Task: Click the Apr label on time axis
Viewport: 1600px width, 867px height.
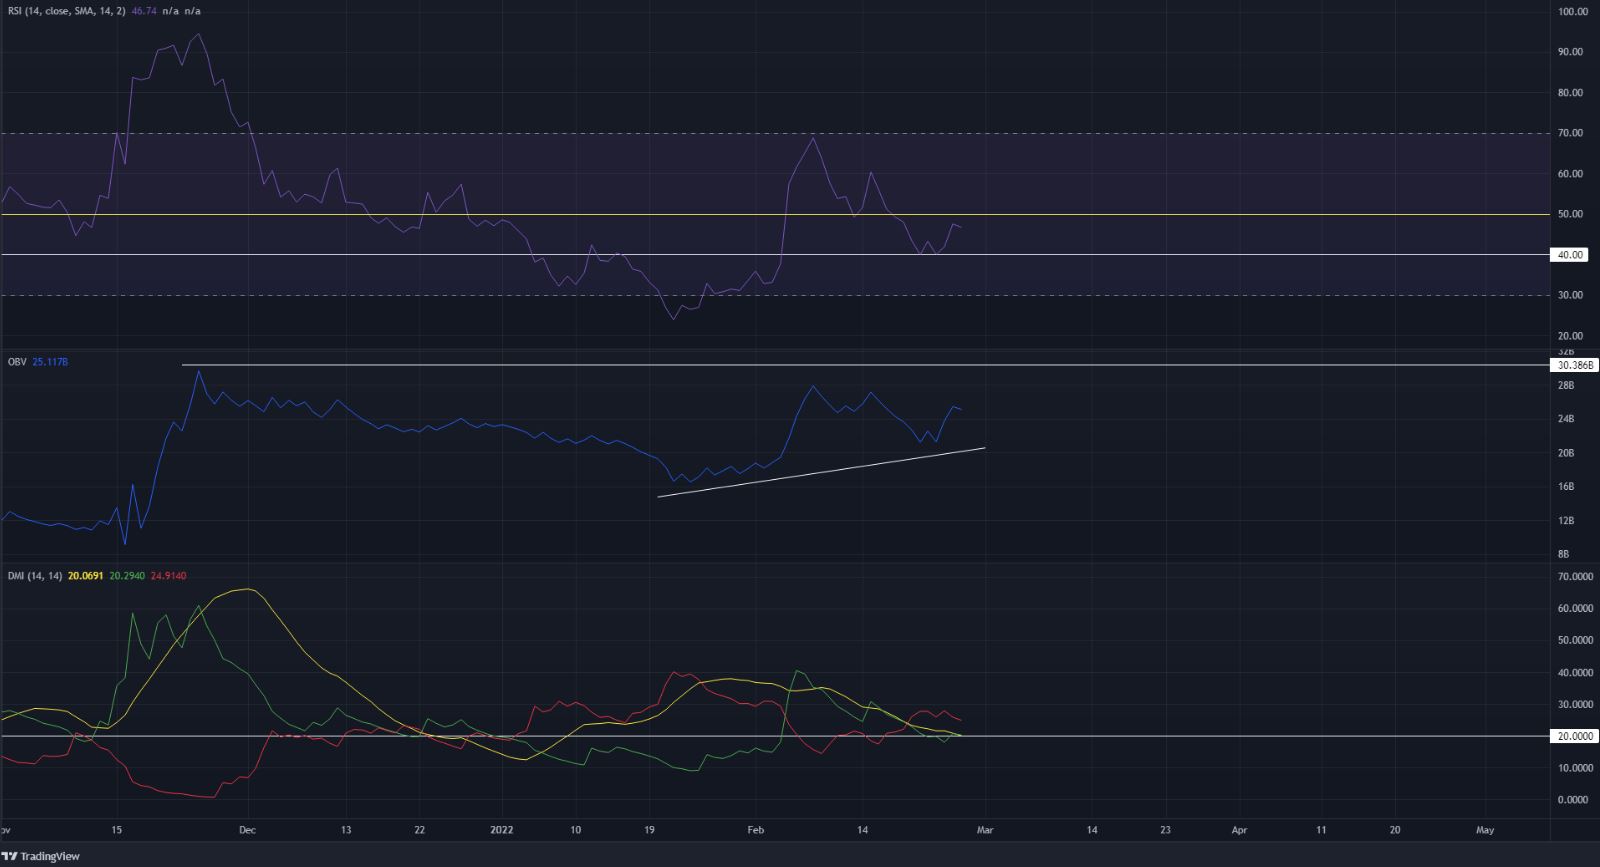Action: pos(1239,830)
